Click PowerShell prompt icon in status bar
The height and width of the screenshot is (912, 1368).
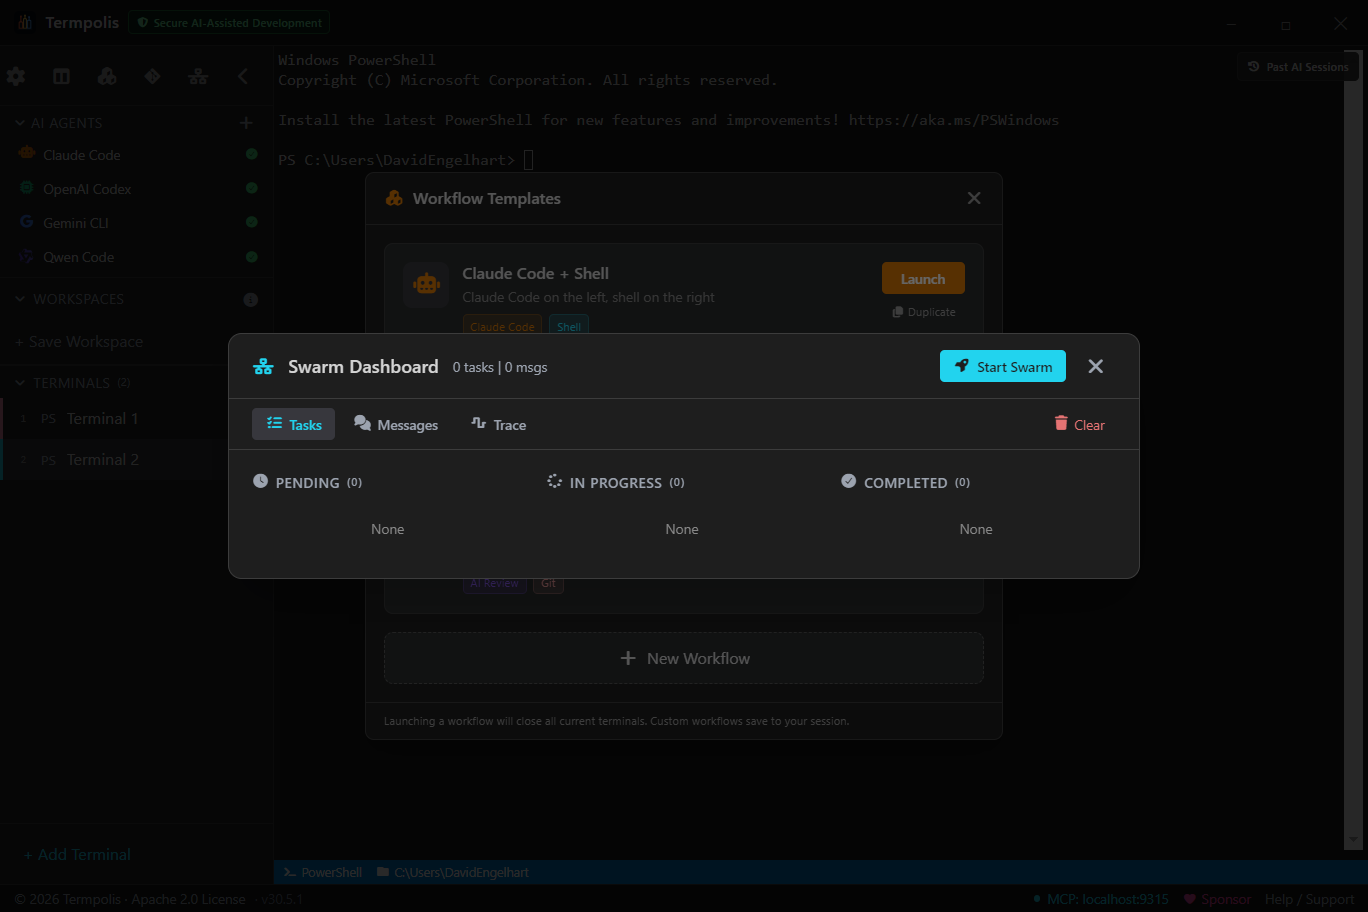pyautogui.click(x=289, y=872)
